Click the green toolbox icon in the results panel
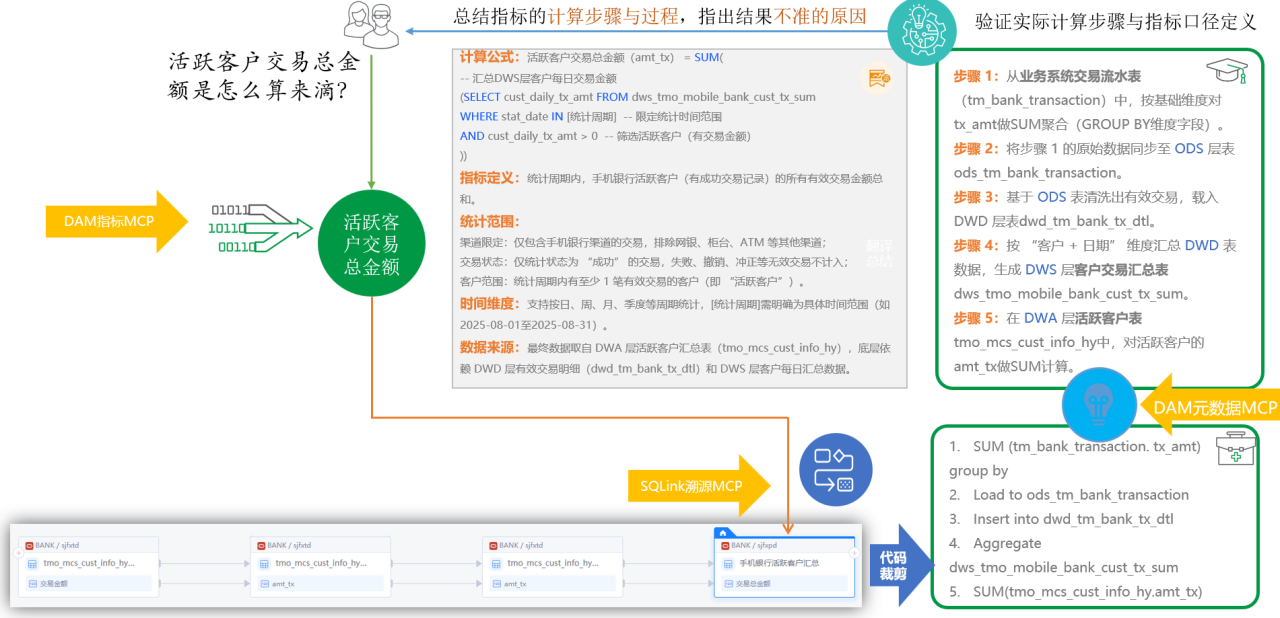Image resolution: width=1280 pixels, height=618 pixels. [1235, 450]
